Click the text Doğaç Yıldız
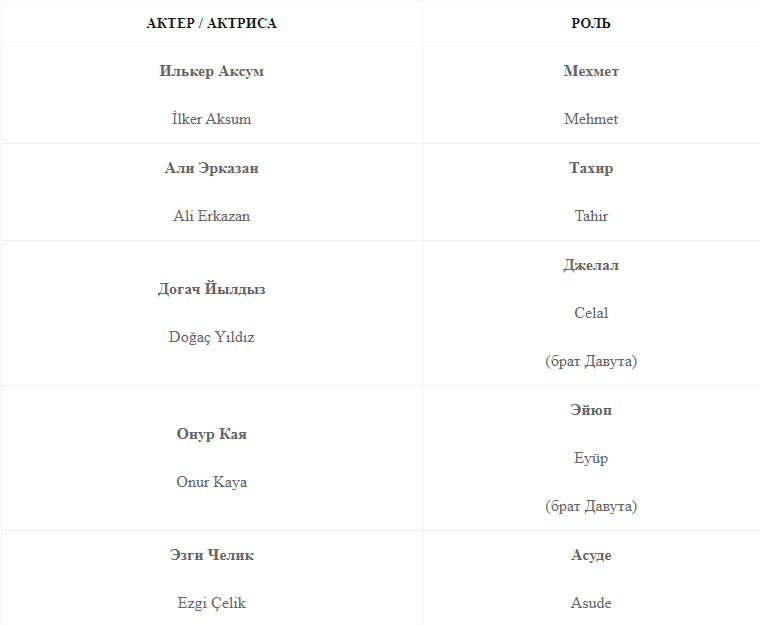The height and width of the screenshot is (625, 760). (x=211, y=337)
